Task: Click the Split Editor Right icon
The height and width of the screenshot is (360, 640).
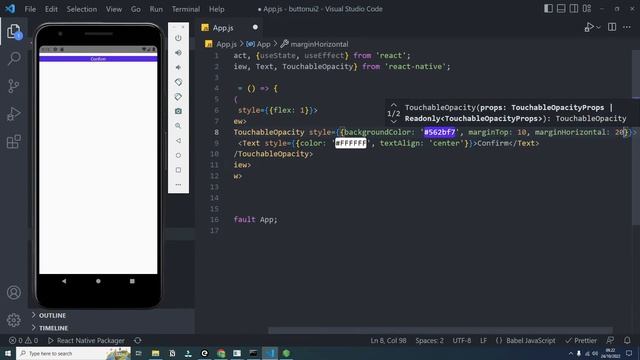Action: click(x=612, y=27)
